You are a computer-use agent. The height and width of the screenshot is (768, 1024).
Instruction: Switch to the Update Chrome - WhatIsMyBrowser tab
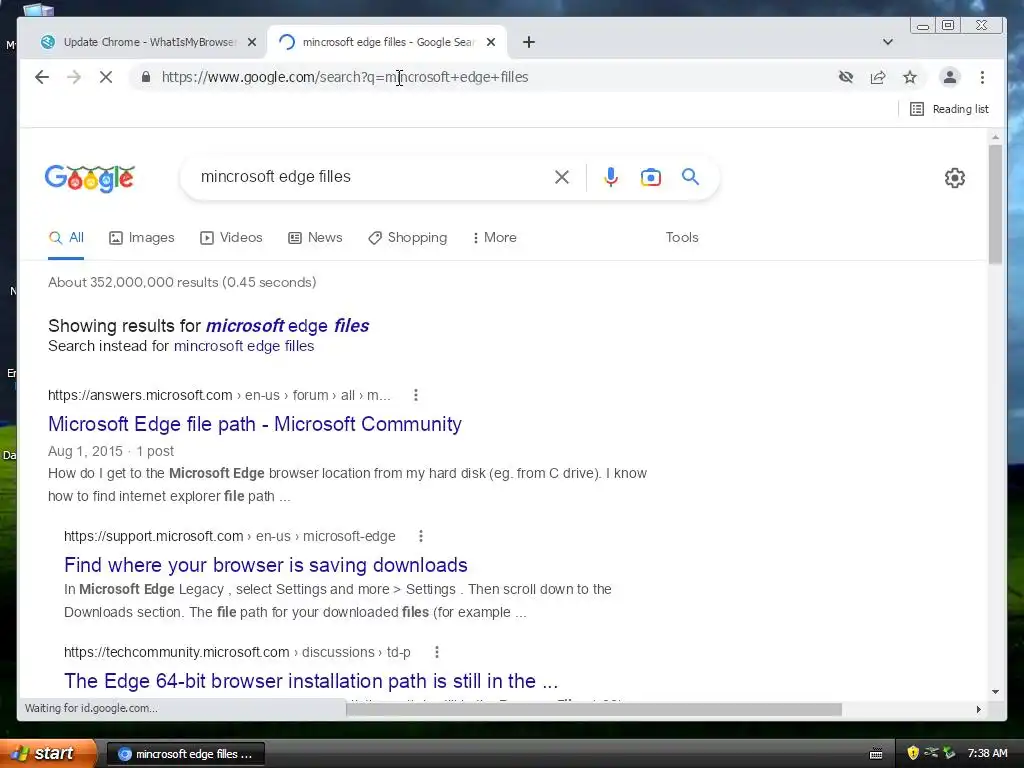click(150, 42)
